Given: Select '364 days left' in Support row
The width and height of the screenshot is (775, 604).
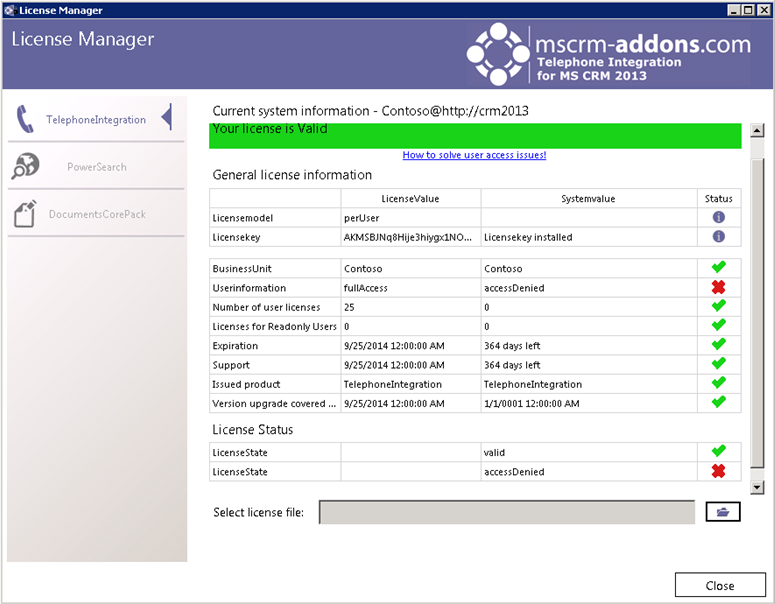Looking at the screenshot, I should 588,365.
